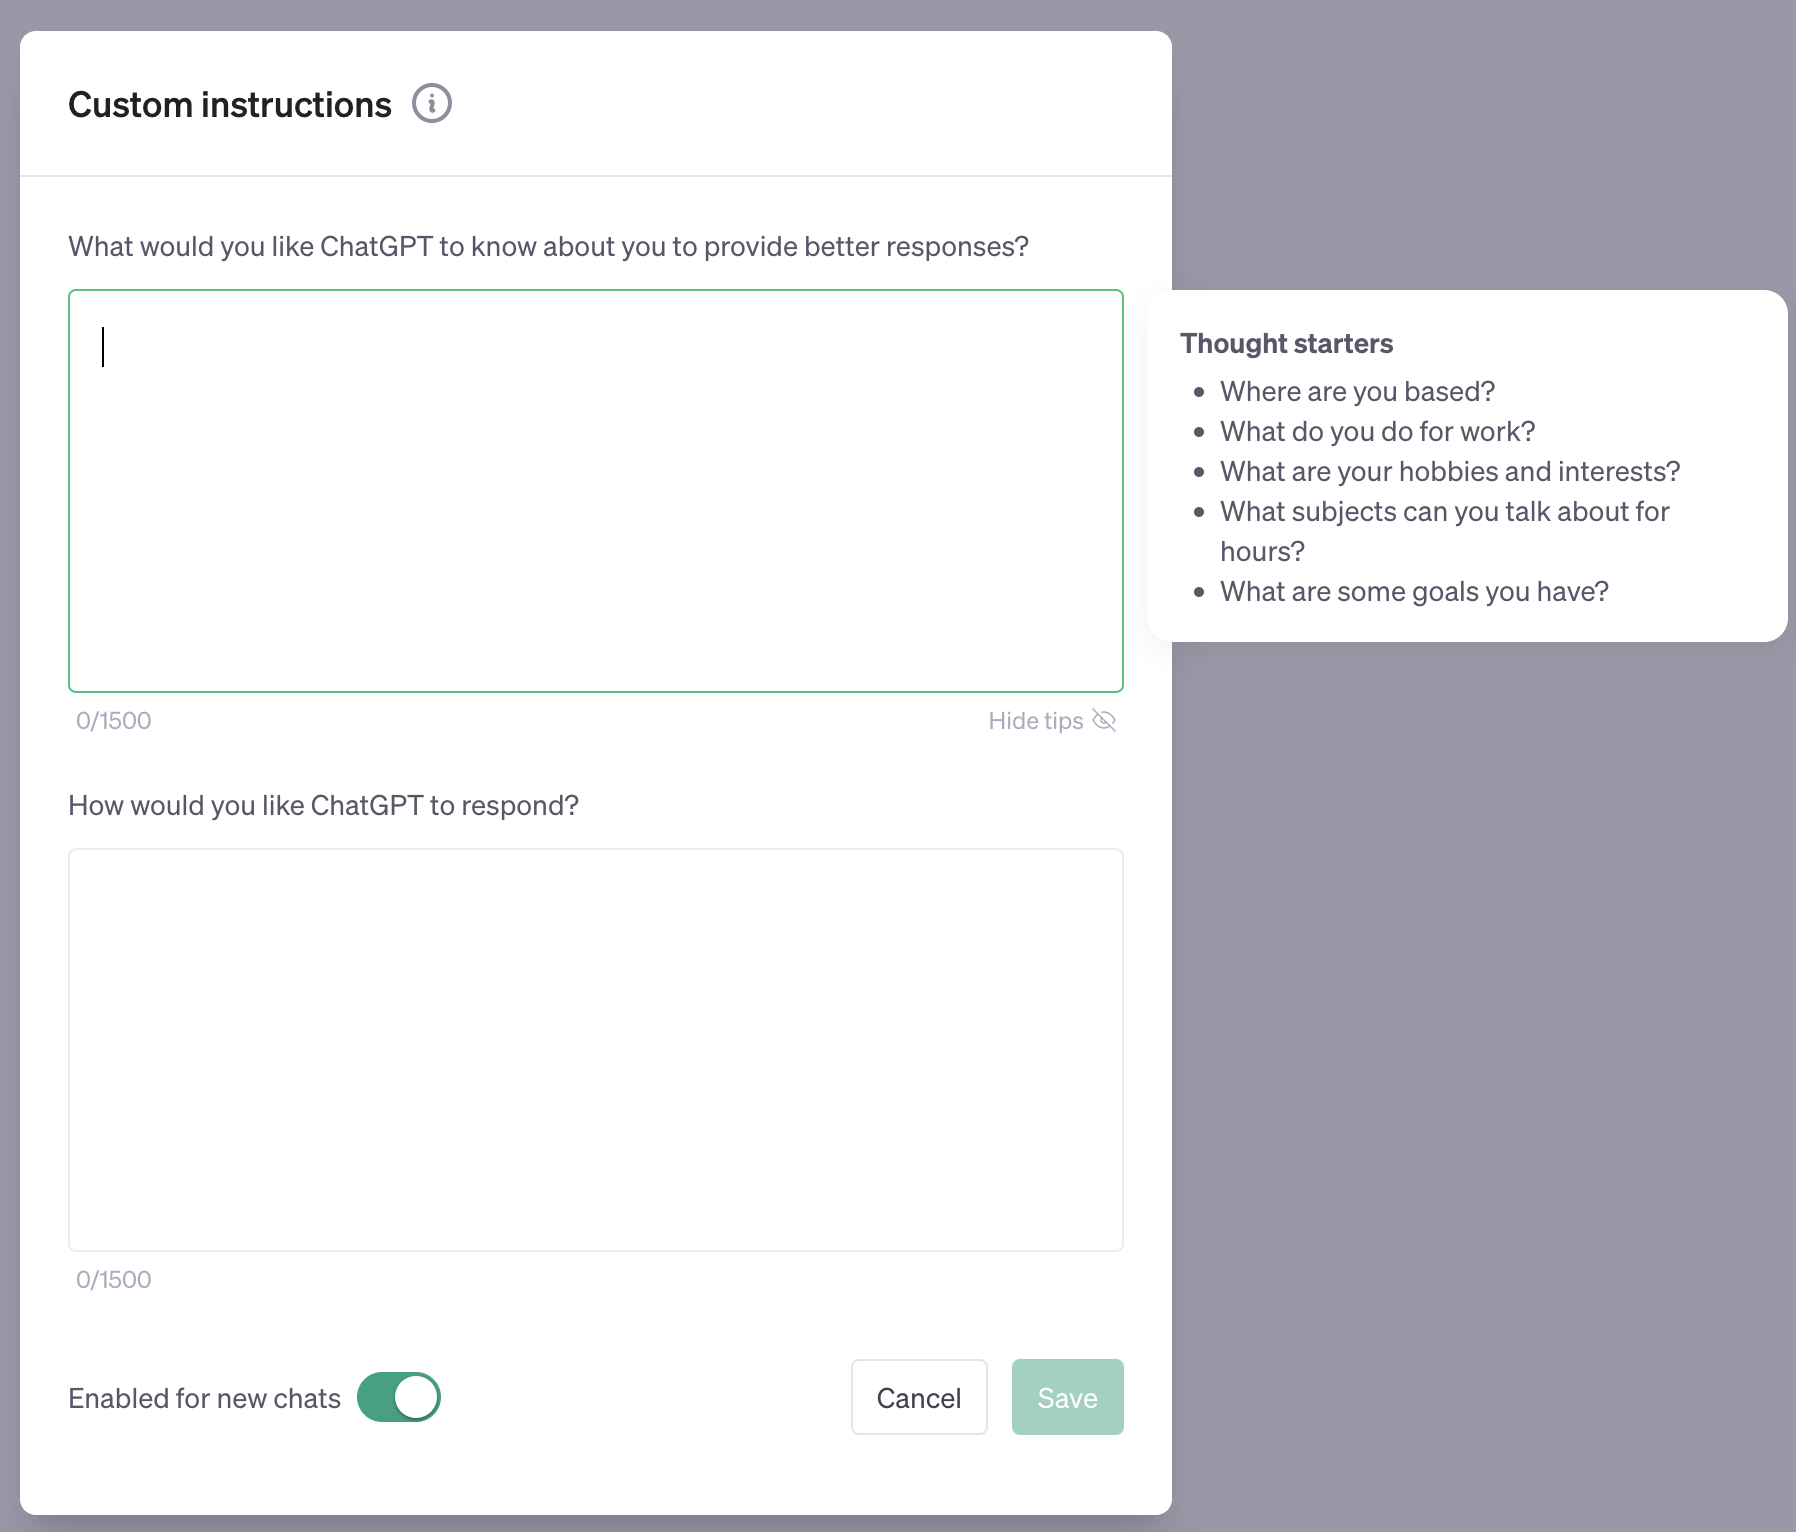Click the Thought starters heading
The height and width of the screenshot is (1532, 1796).
click(x=1286, y=343)
